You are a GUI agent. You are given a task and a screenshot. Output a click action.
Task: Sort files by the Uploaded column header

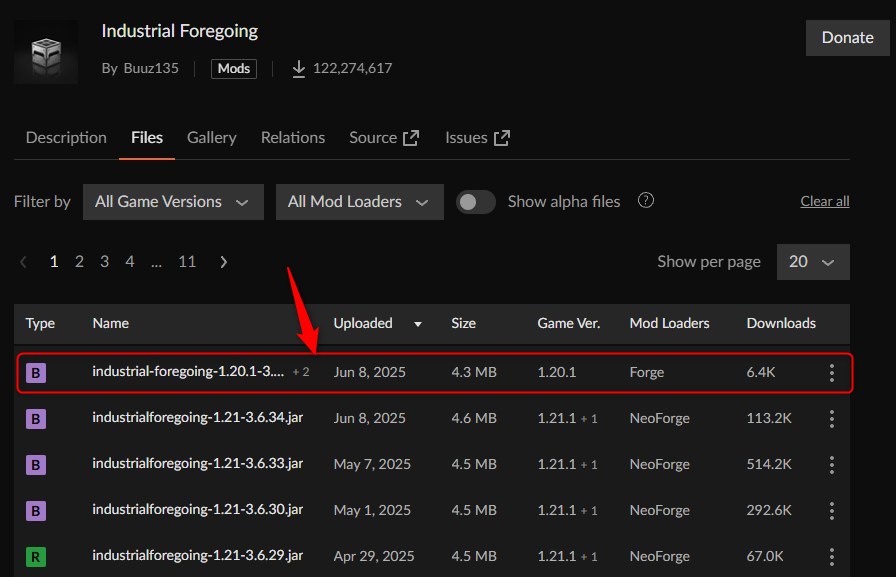coord(363,324)
